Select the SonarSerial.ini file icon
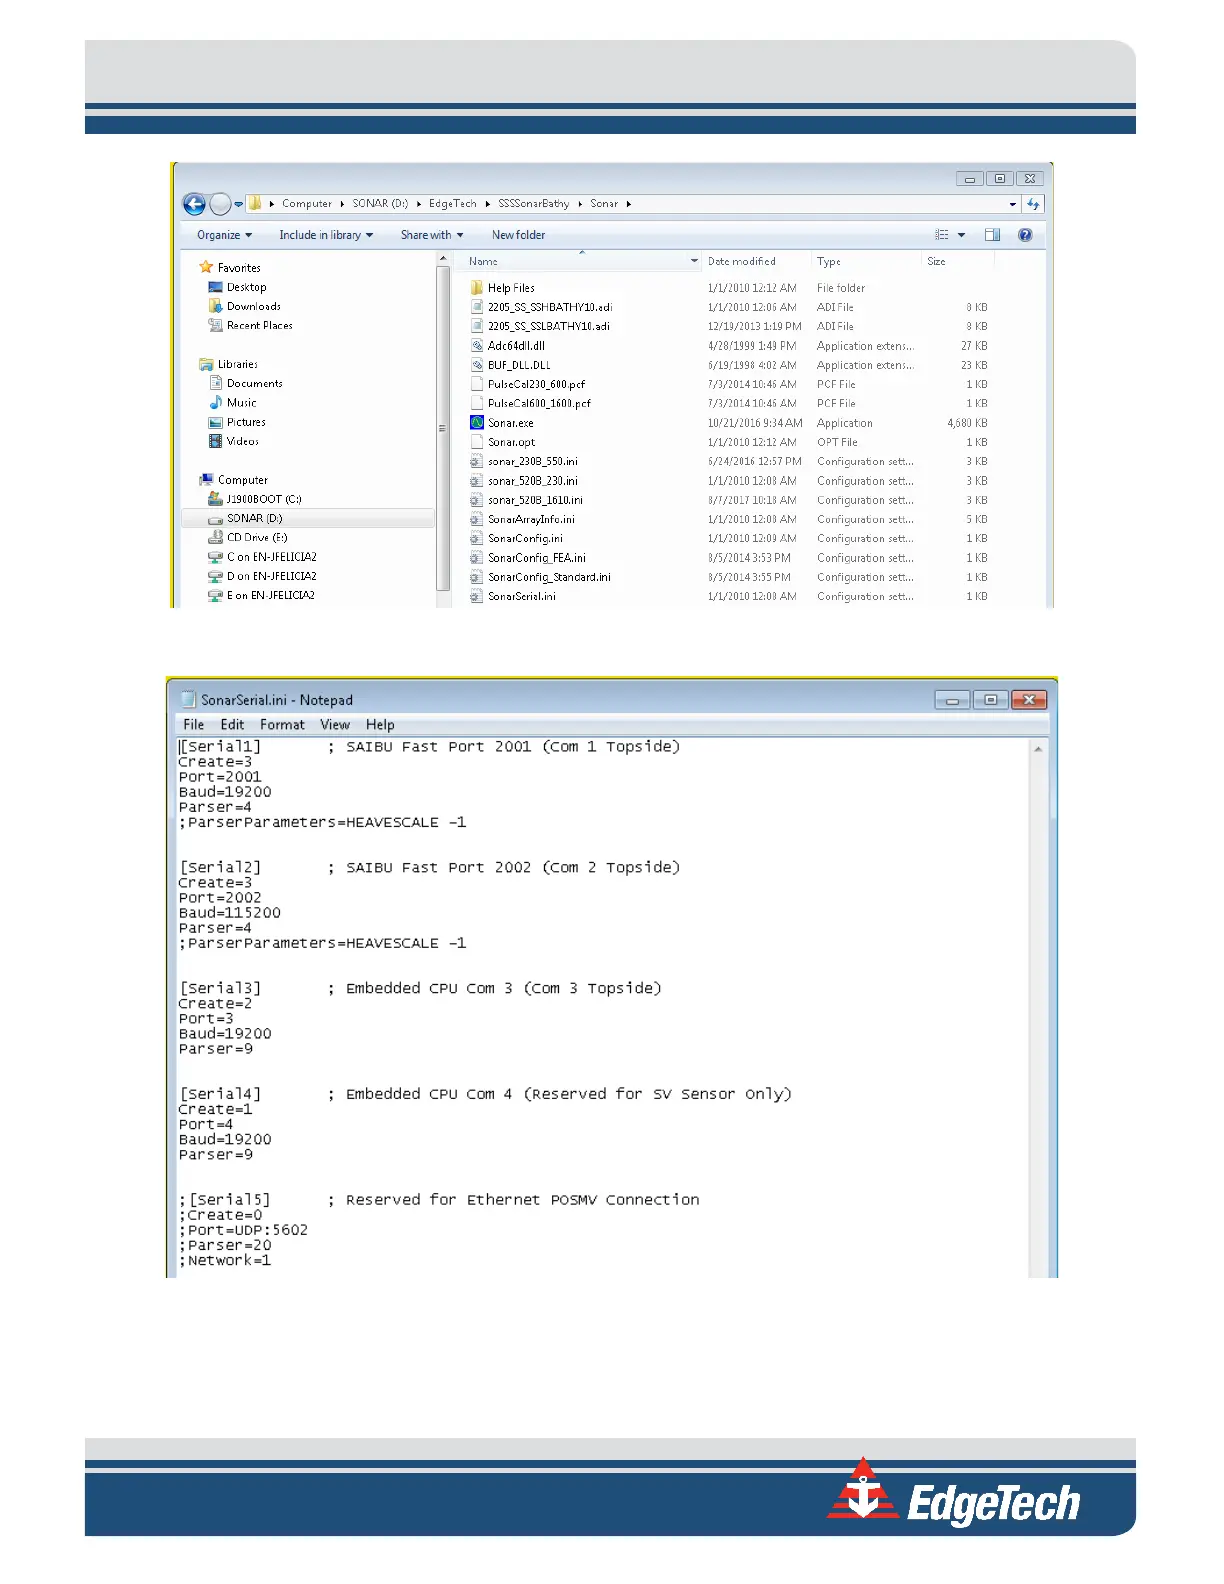The width and height of the screenshot is (1224, 1584). tap(477, 596)
